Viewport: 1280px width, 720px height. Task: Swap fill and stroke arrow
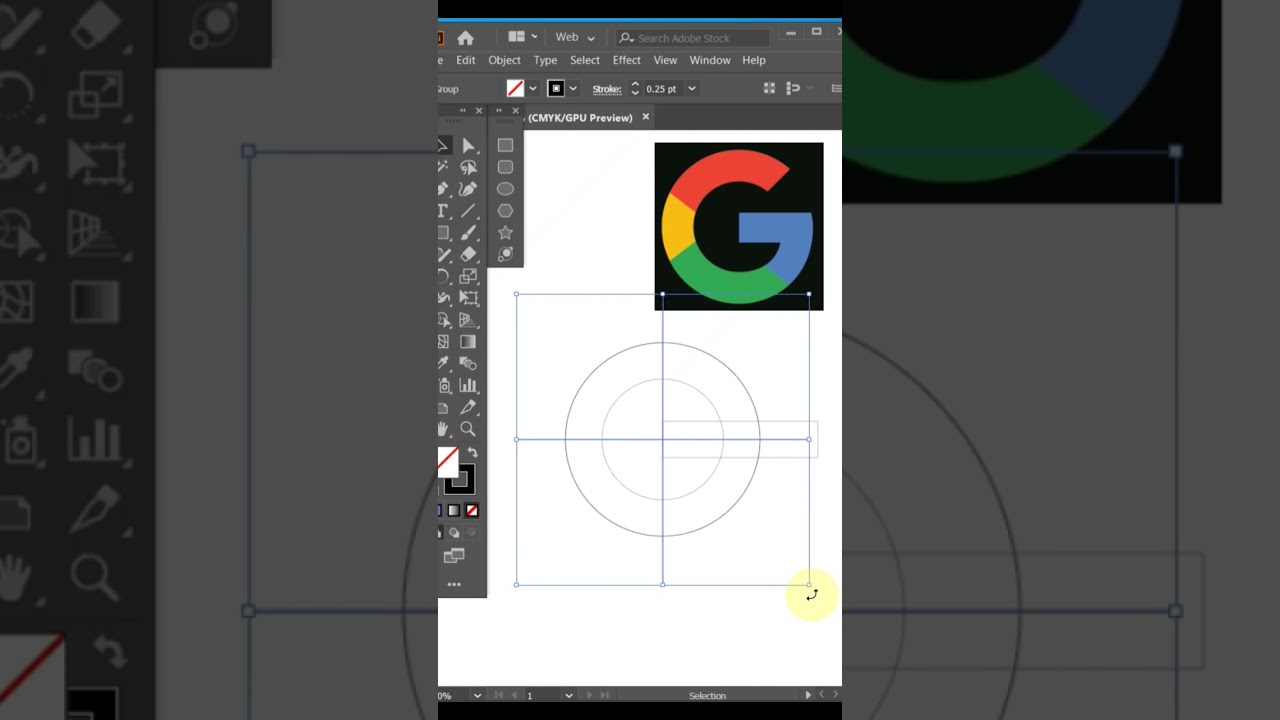coord(473,453)
